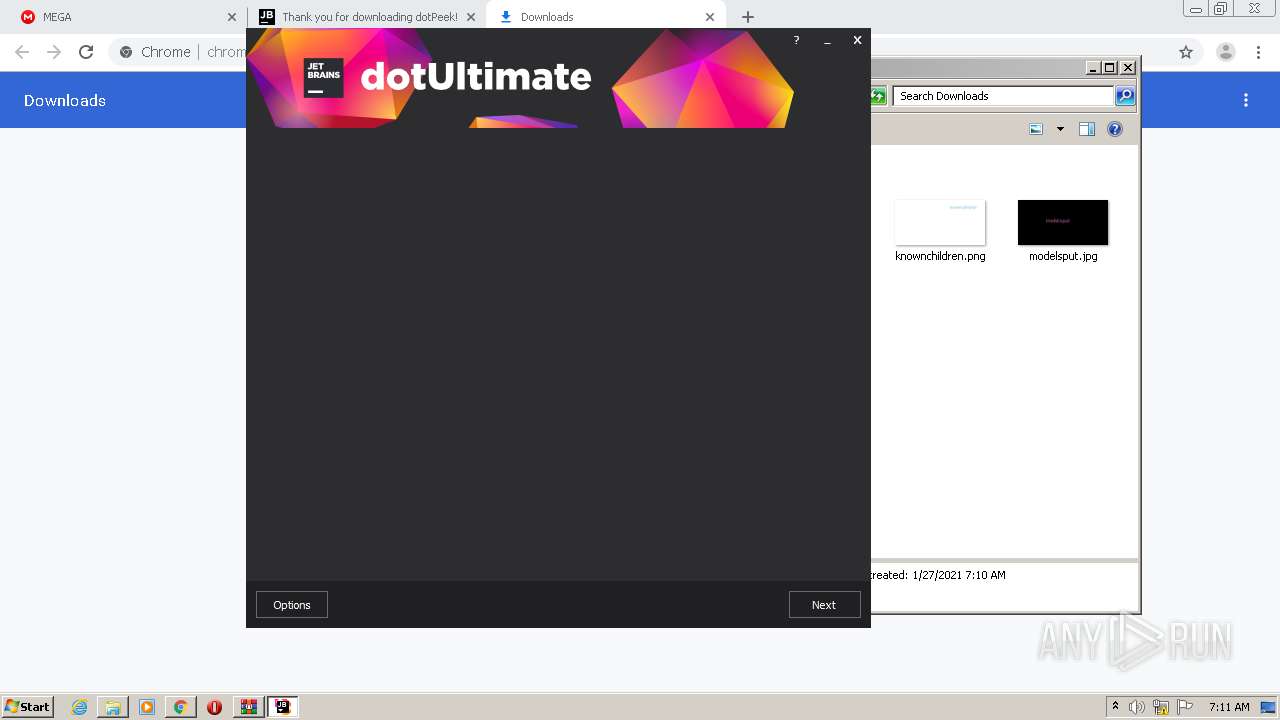This screenshot has height=720, width=1280.
Task: Close the Explorer Downloads window
Action: [x=1128, y=68]
